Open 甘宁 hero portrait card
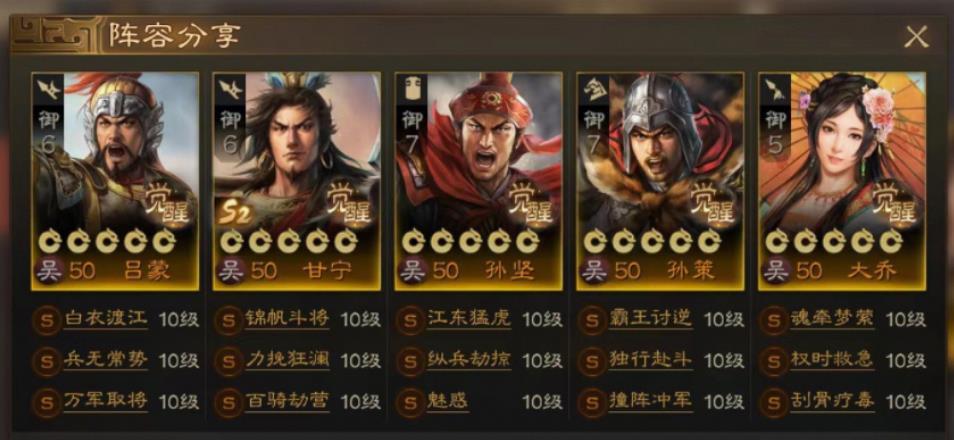The image size is (954, 440). (296, 181)
